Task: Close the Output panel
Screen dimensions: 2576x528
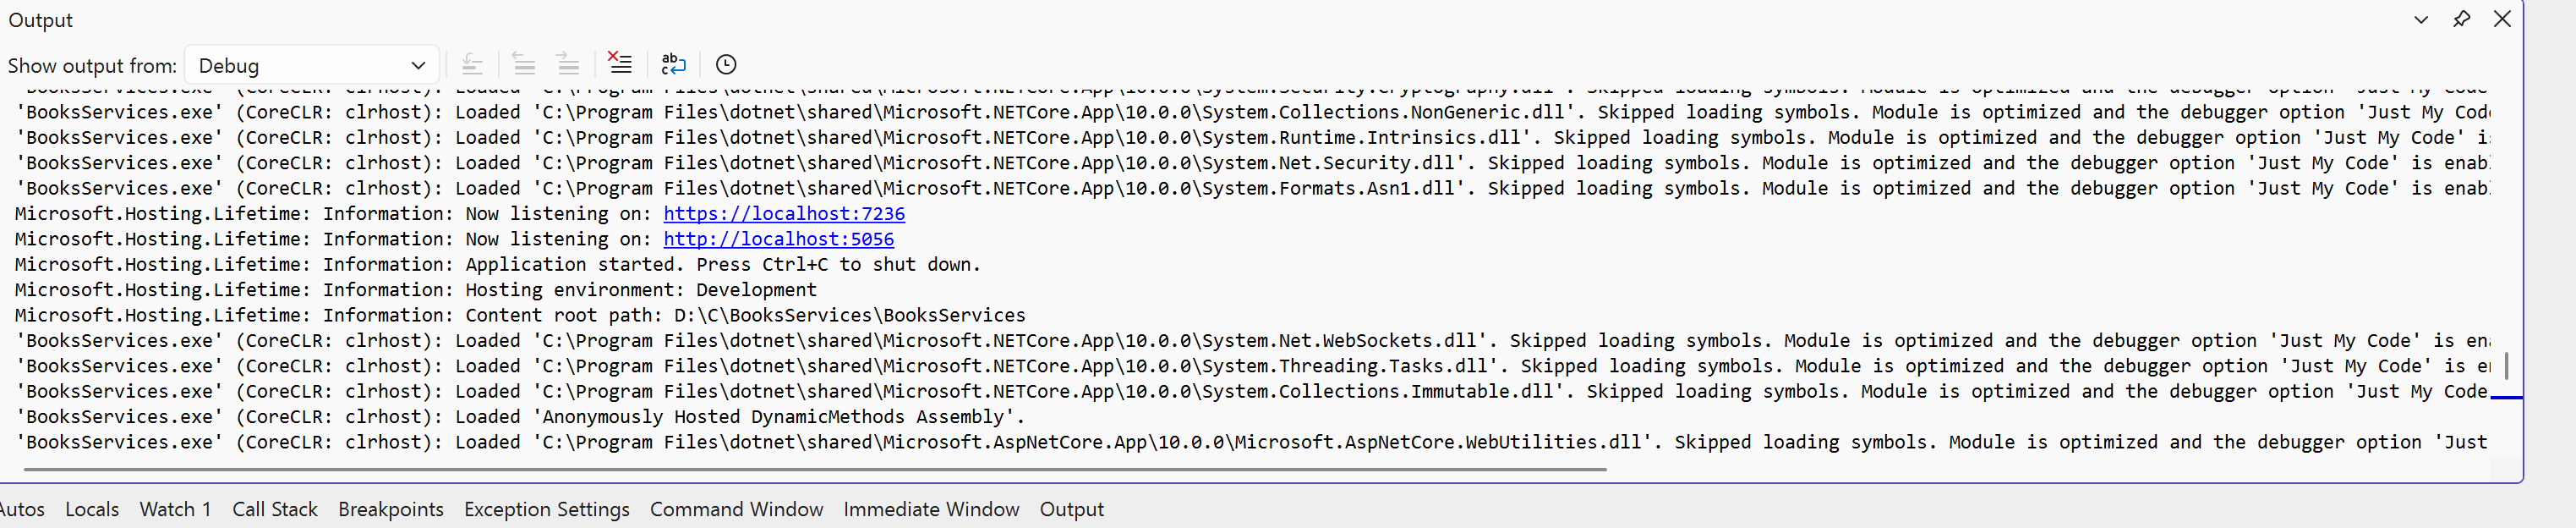Action: pos(2502,19)
